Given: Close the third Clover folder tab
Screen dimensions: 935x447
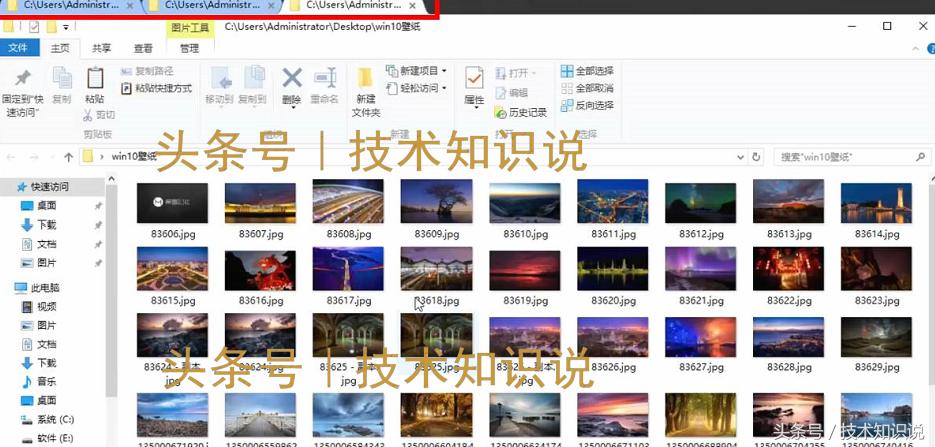Looking at the screenshot, I should coord(412,5).
